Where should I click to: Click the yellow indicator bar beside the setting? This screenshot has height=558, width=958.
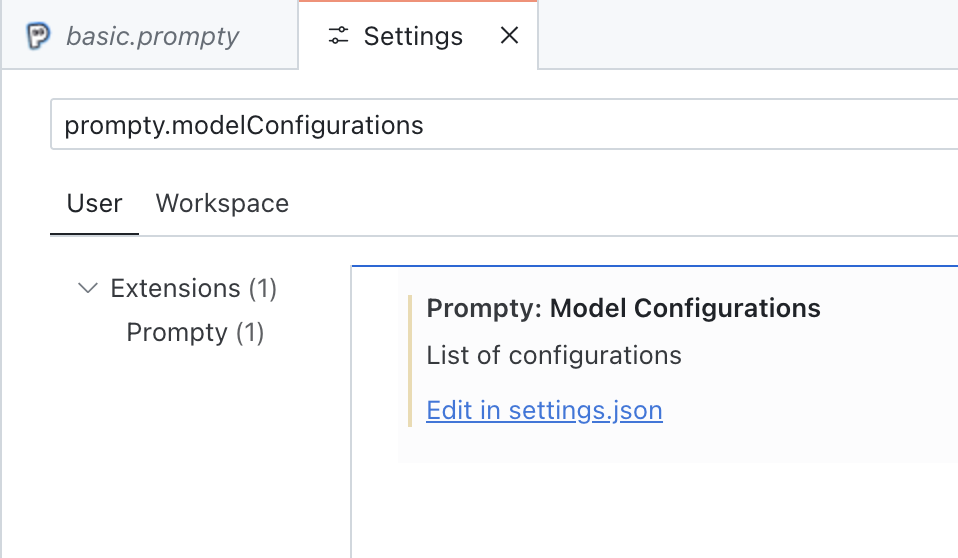pyautogui.click(x=410, y=360)
